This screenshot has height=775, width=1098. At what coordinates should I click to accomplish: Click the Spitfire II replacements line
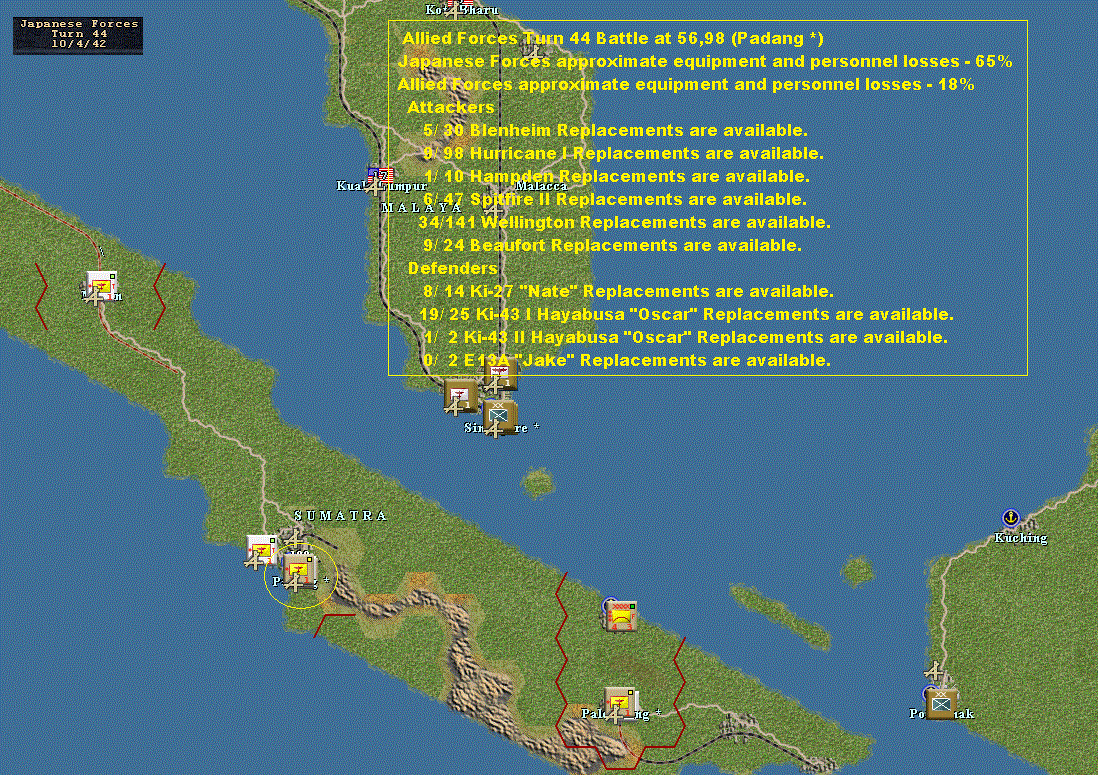click(615, 200)
